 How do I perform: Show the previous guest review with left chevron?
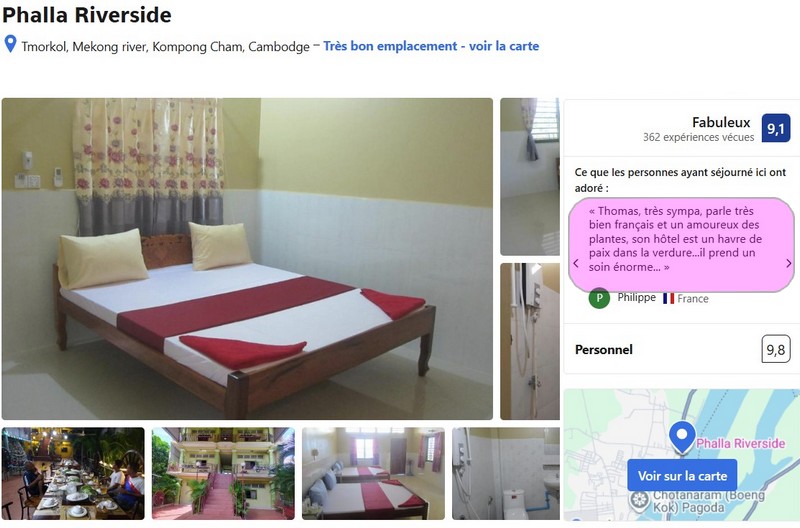(x=576, y=263)
